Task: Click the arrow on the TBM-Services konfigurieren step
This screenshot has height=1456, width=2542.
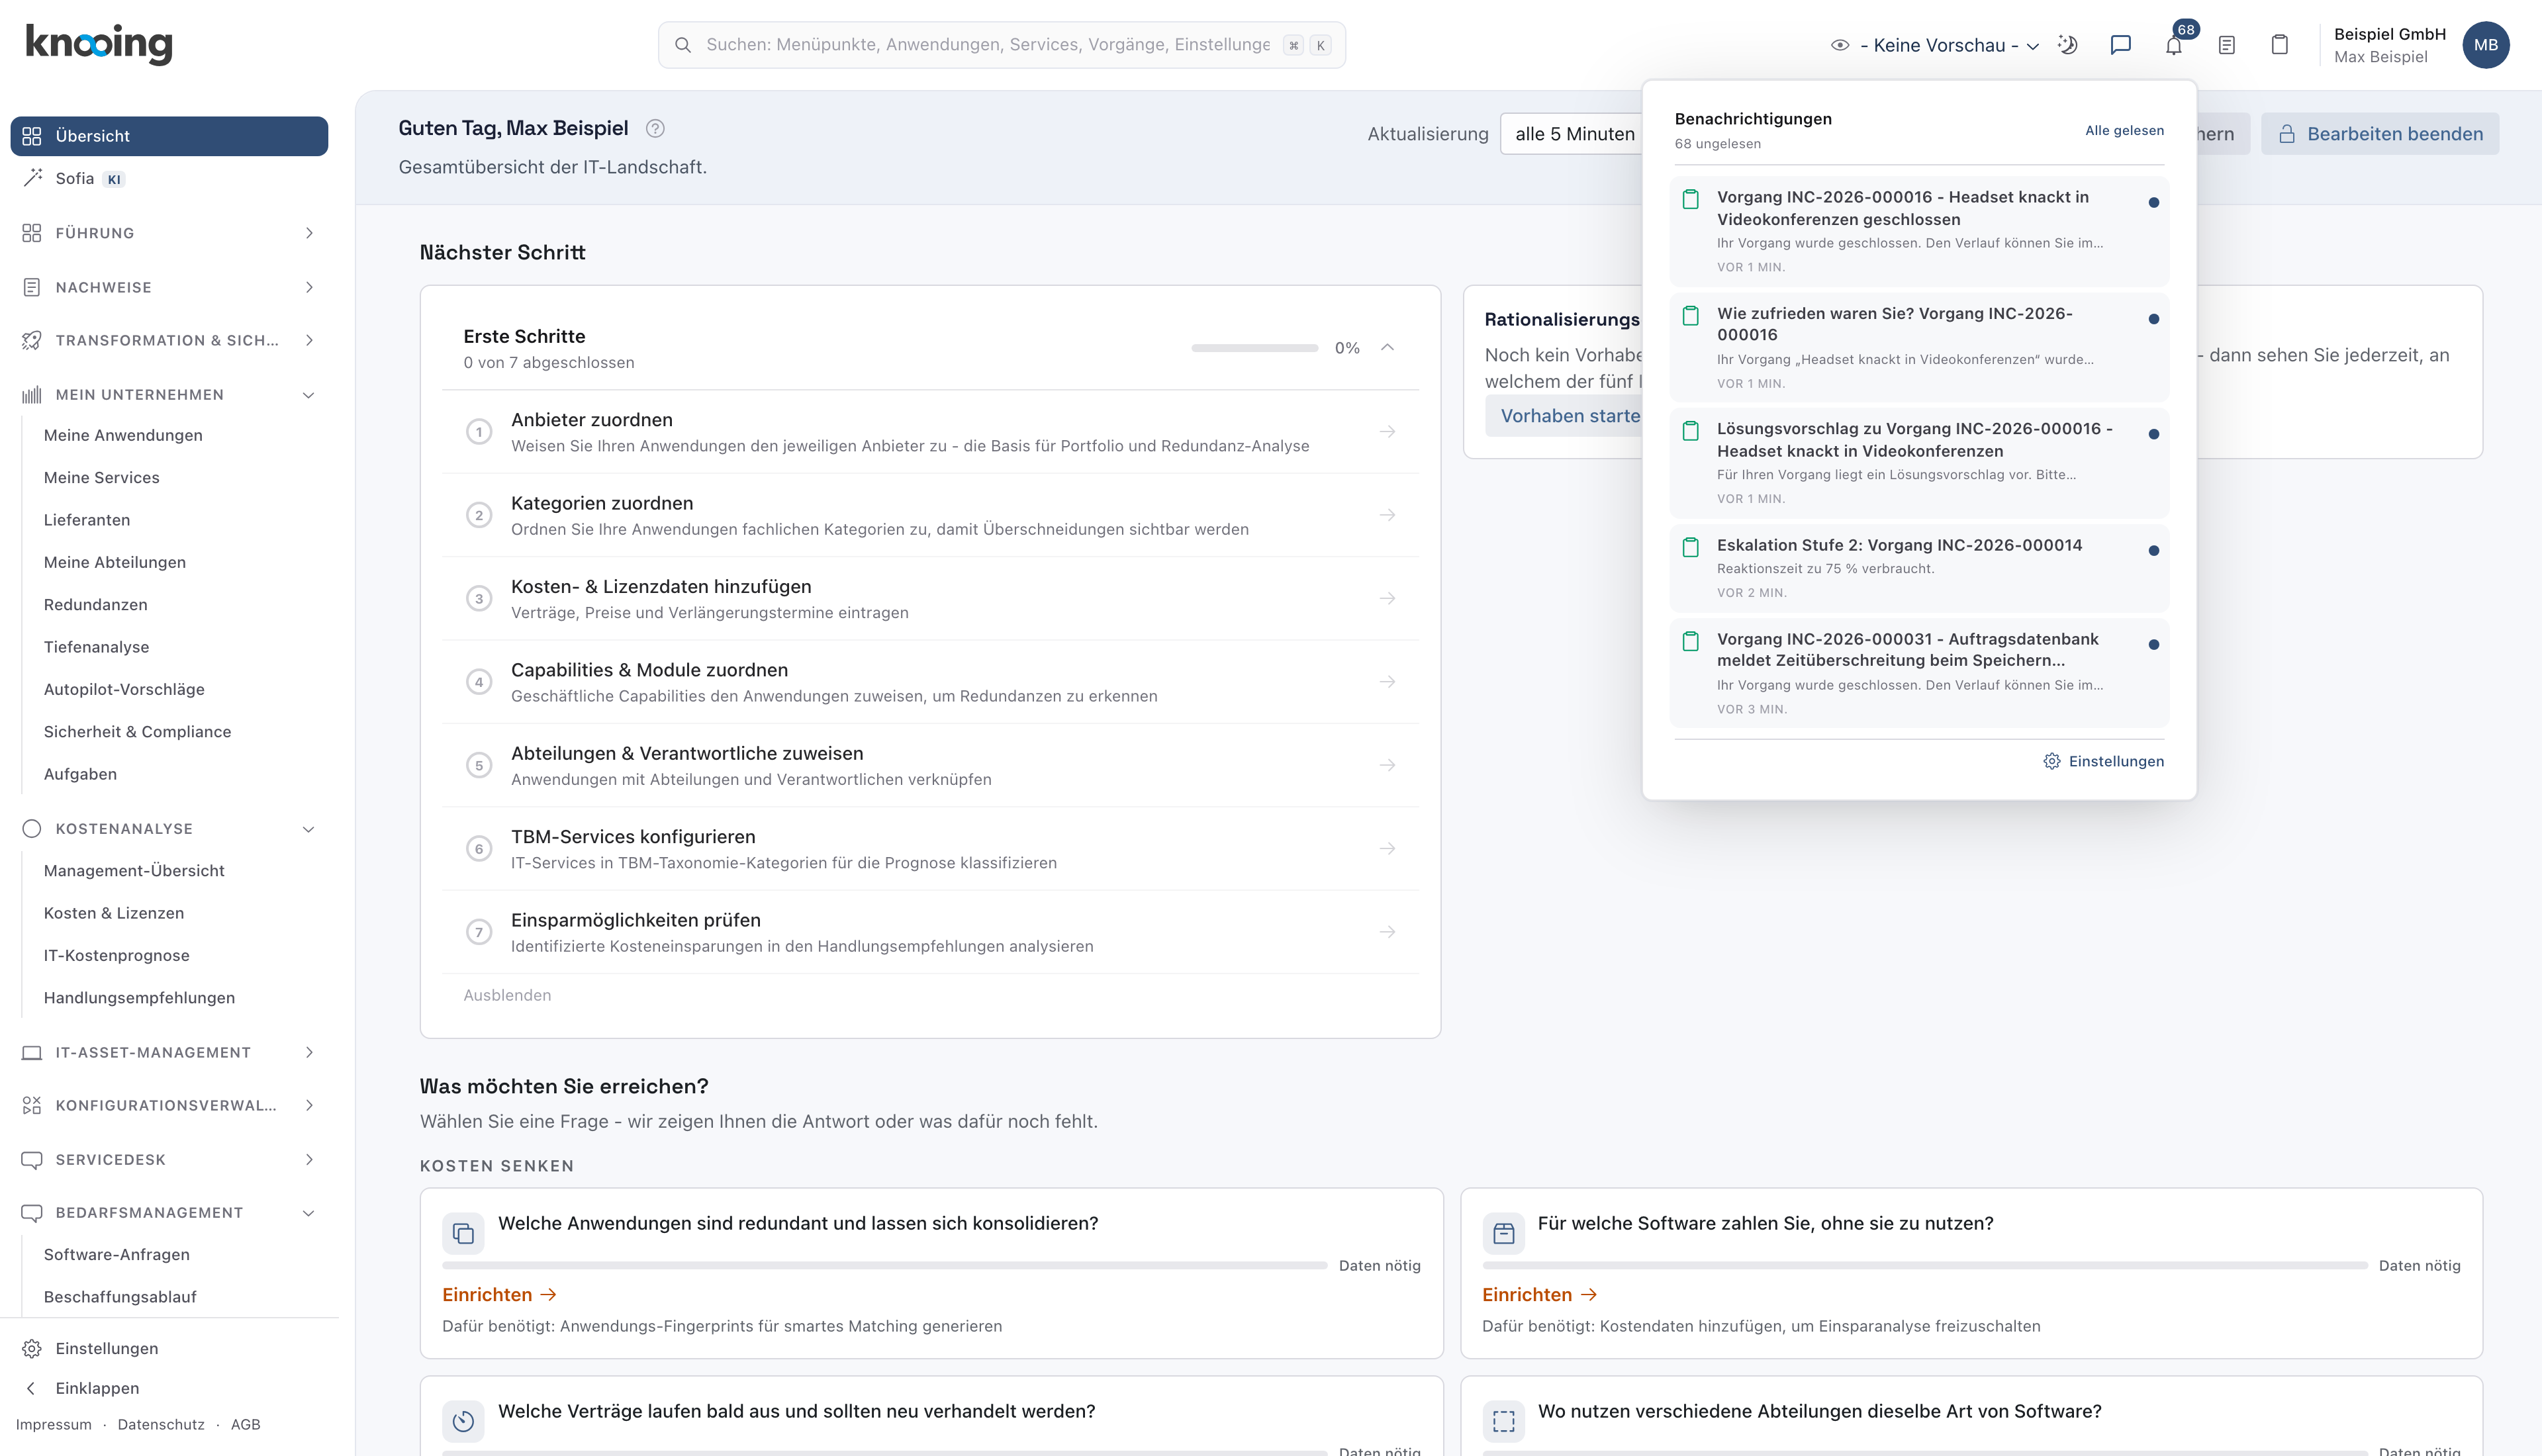Action: [1387, 848]
